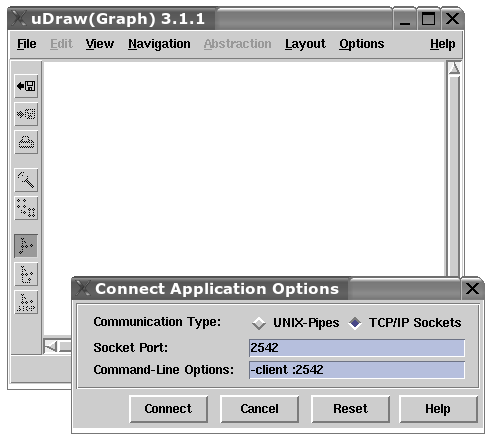Screen dimensions: 491x441
Task: Click Cancel in Connect Application Options
Action: tap(259, 409)
